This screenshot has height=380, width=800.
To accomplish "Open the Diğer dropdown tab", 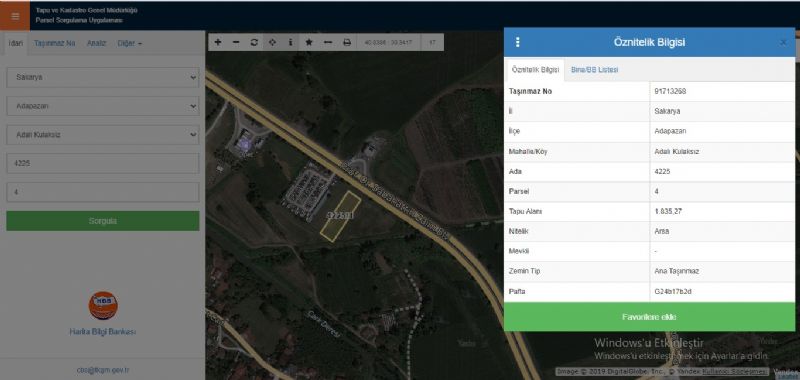I will 130,43.
